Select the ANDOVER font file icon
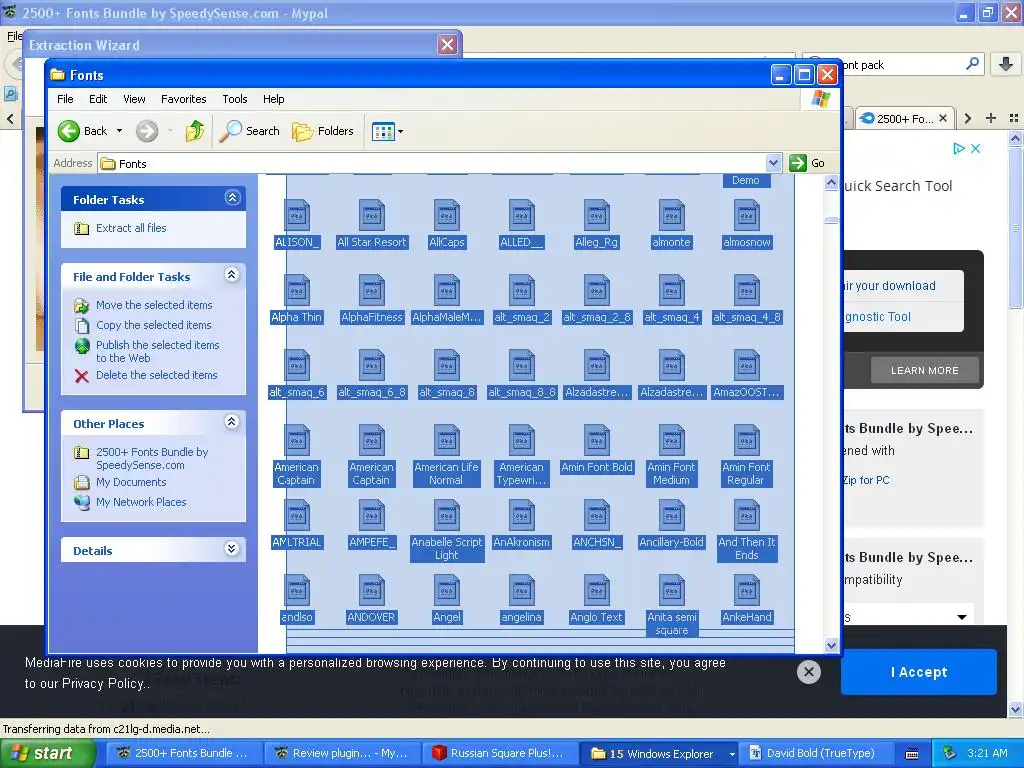 tap(372, 591)
